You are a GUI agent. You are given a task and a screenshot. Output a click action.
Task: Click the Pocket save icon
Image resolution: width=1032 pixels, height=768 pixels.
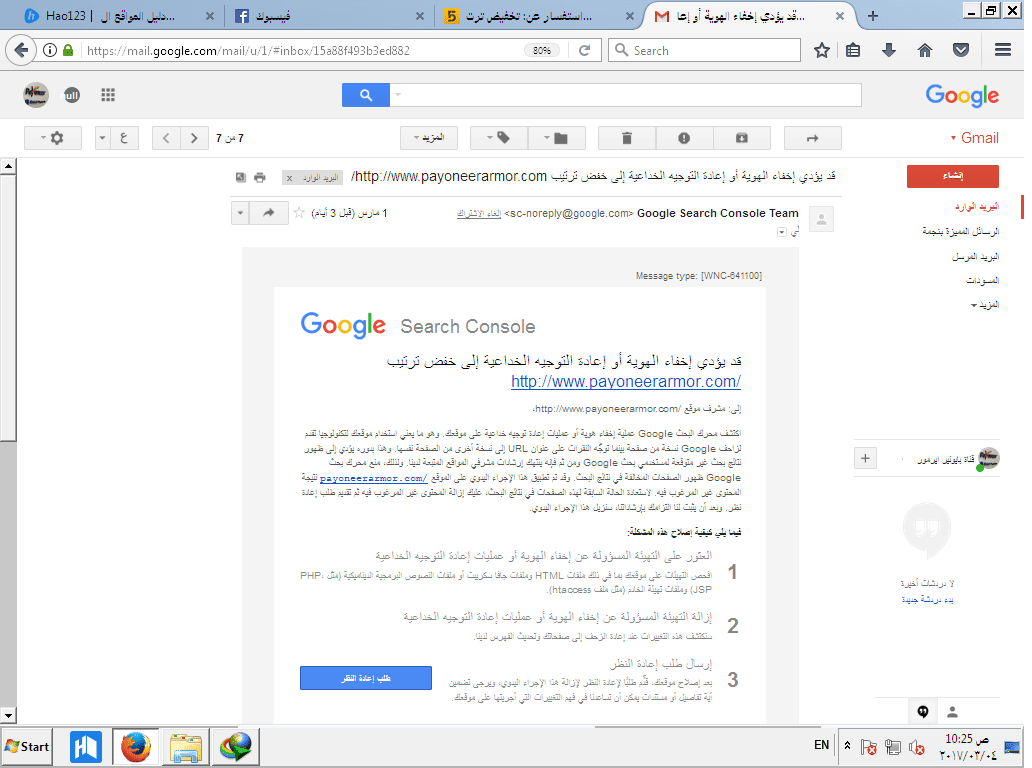click(x=961, y=51)
